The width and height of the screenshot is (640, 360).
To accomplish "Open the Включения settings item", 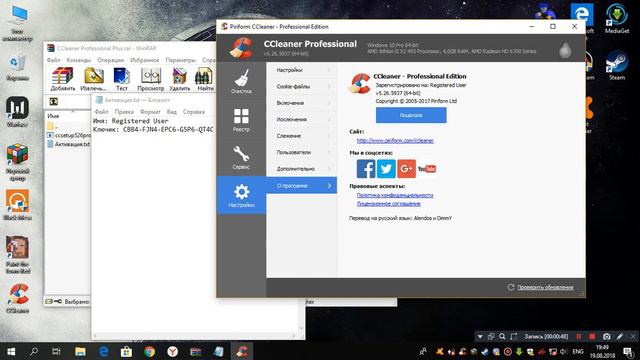I will point(302,103).
